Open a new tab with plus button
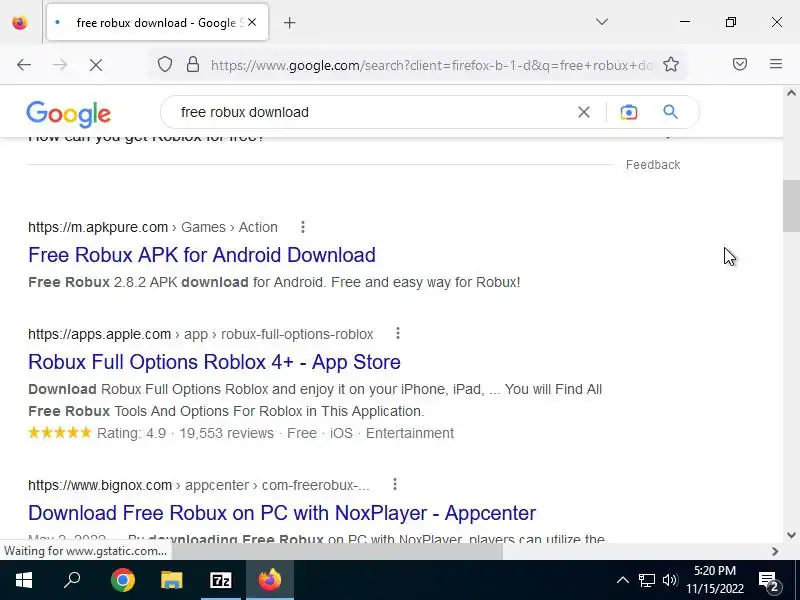The image size is (800, 600). (x=289, y=22)
